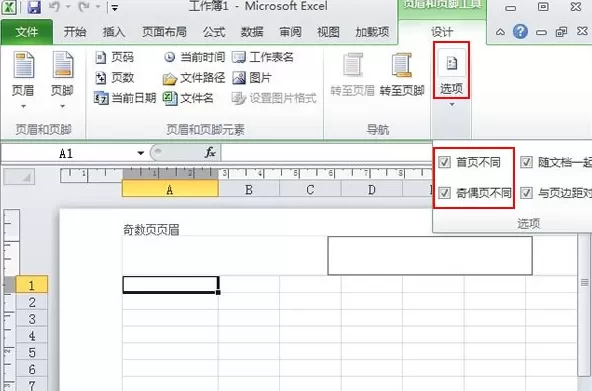Open Customize Quick Access Toolbar dropdown
This screenshot has height=391, width=592.
click(x=114, y=8)
